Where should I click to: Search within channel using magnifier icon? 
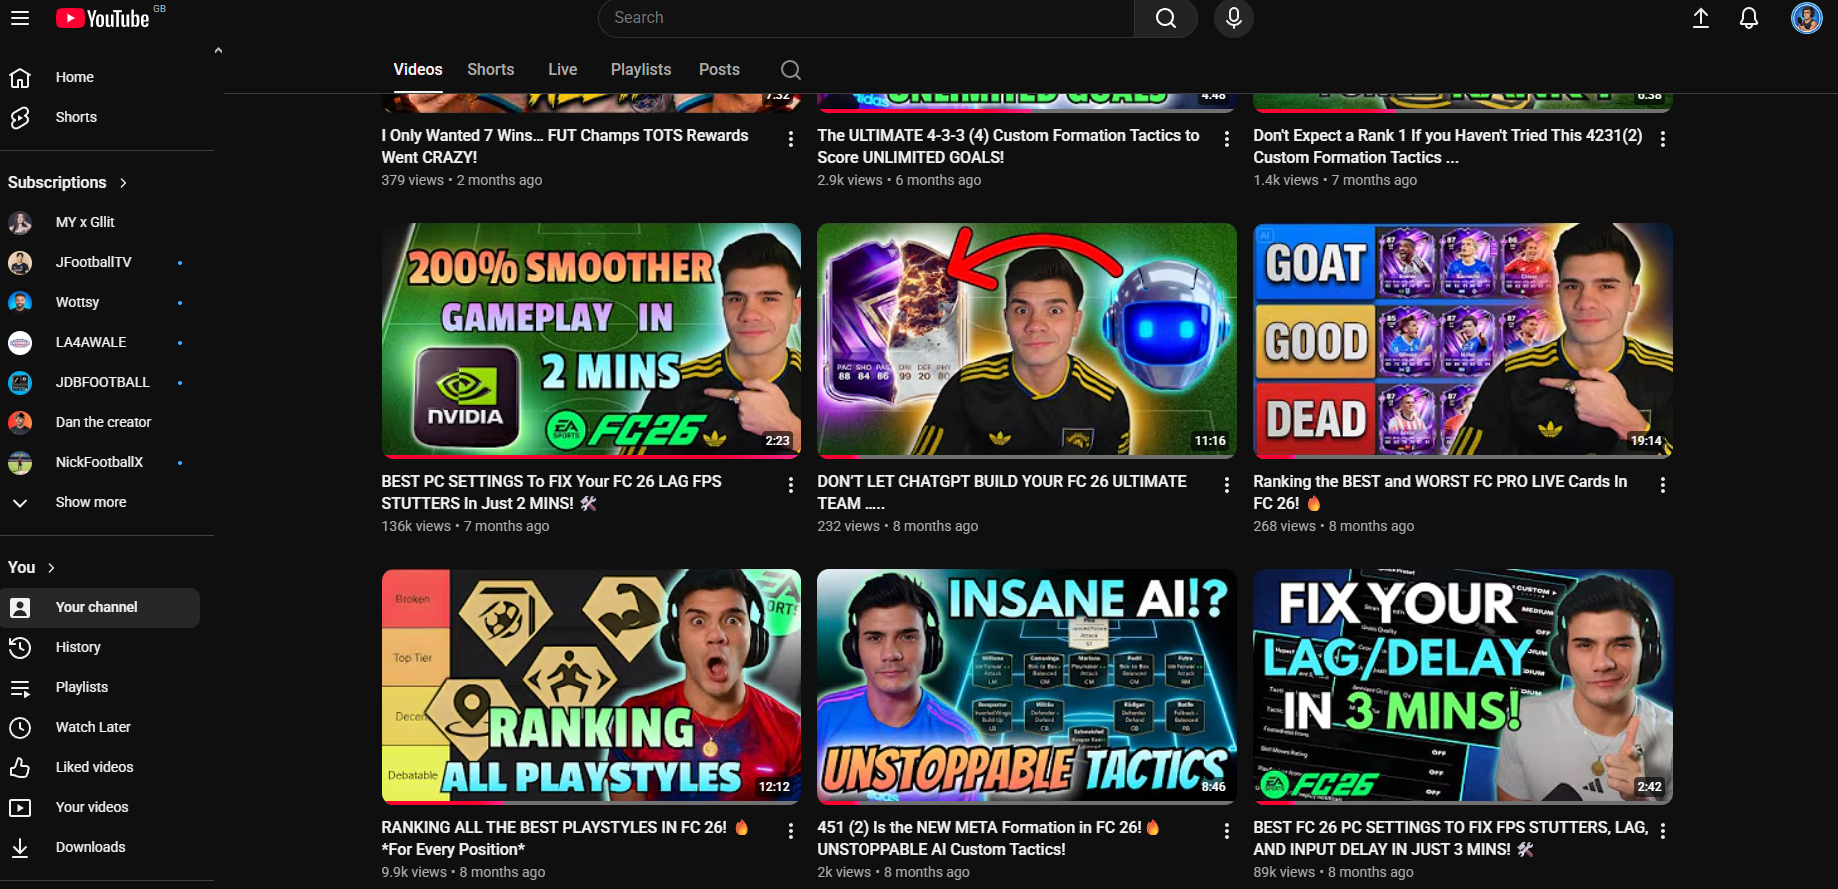pos(791,70)
